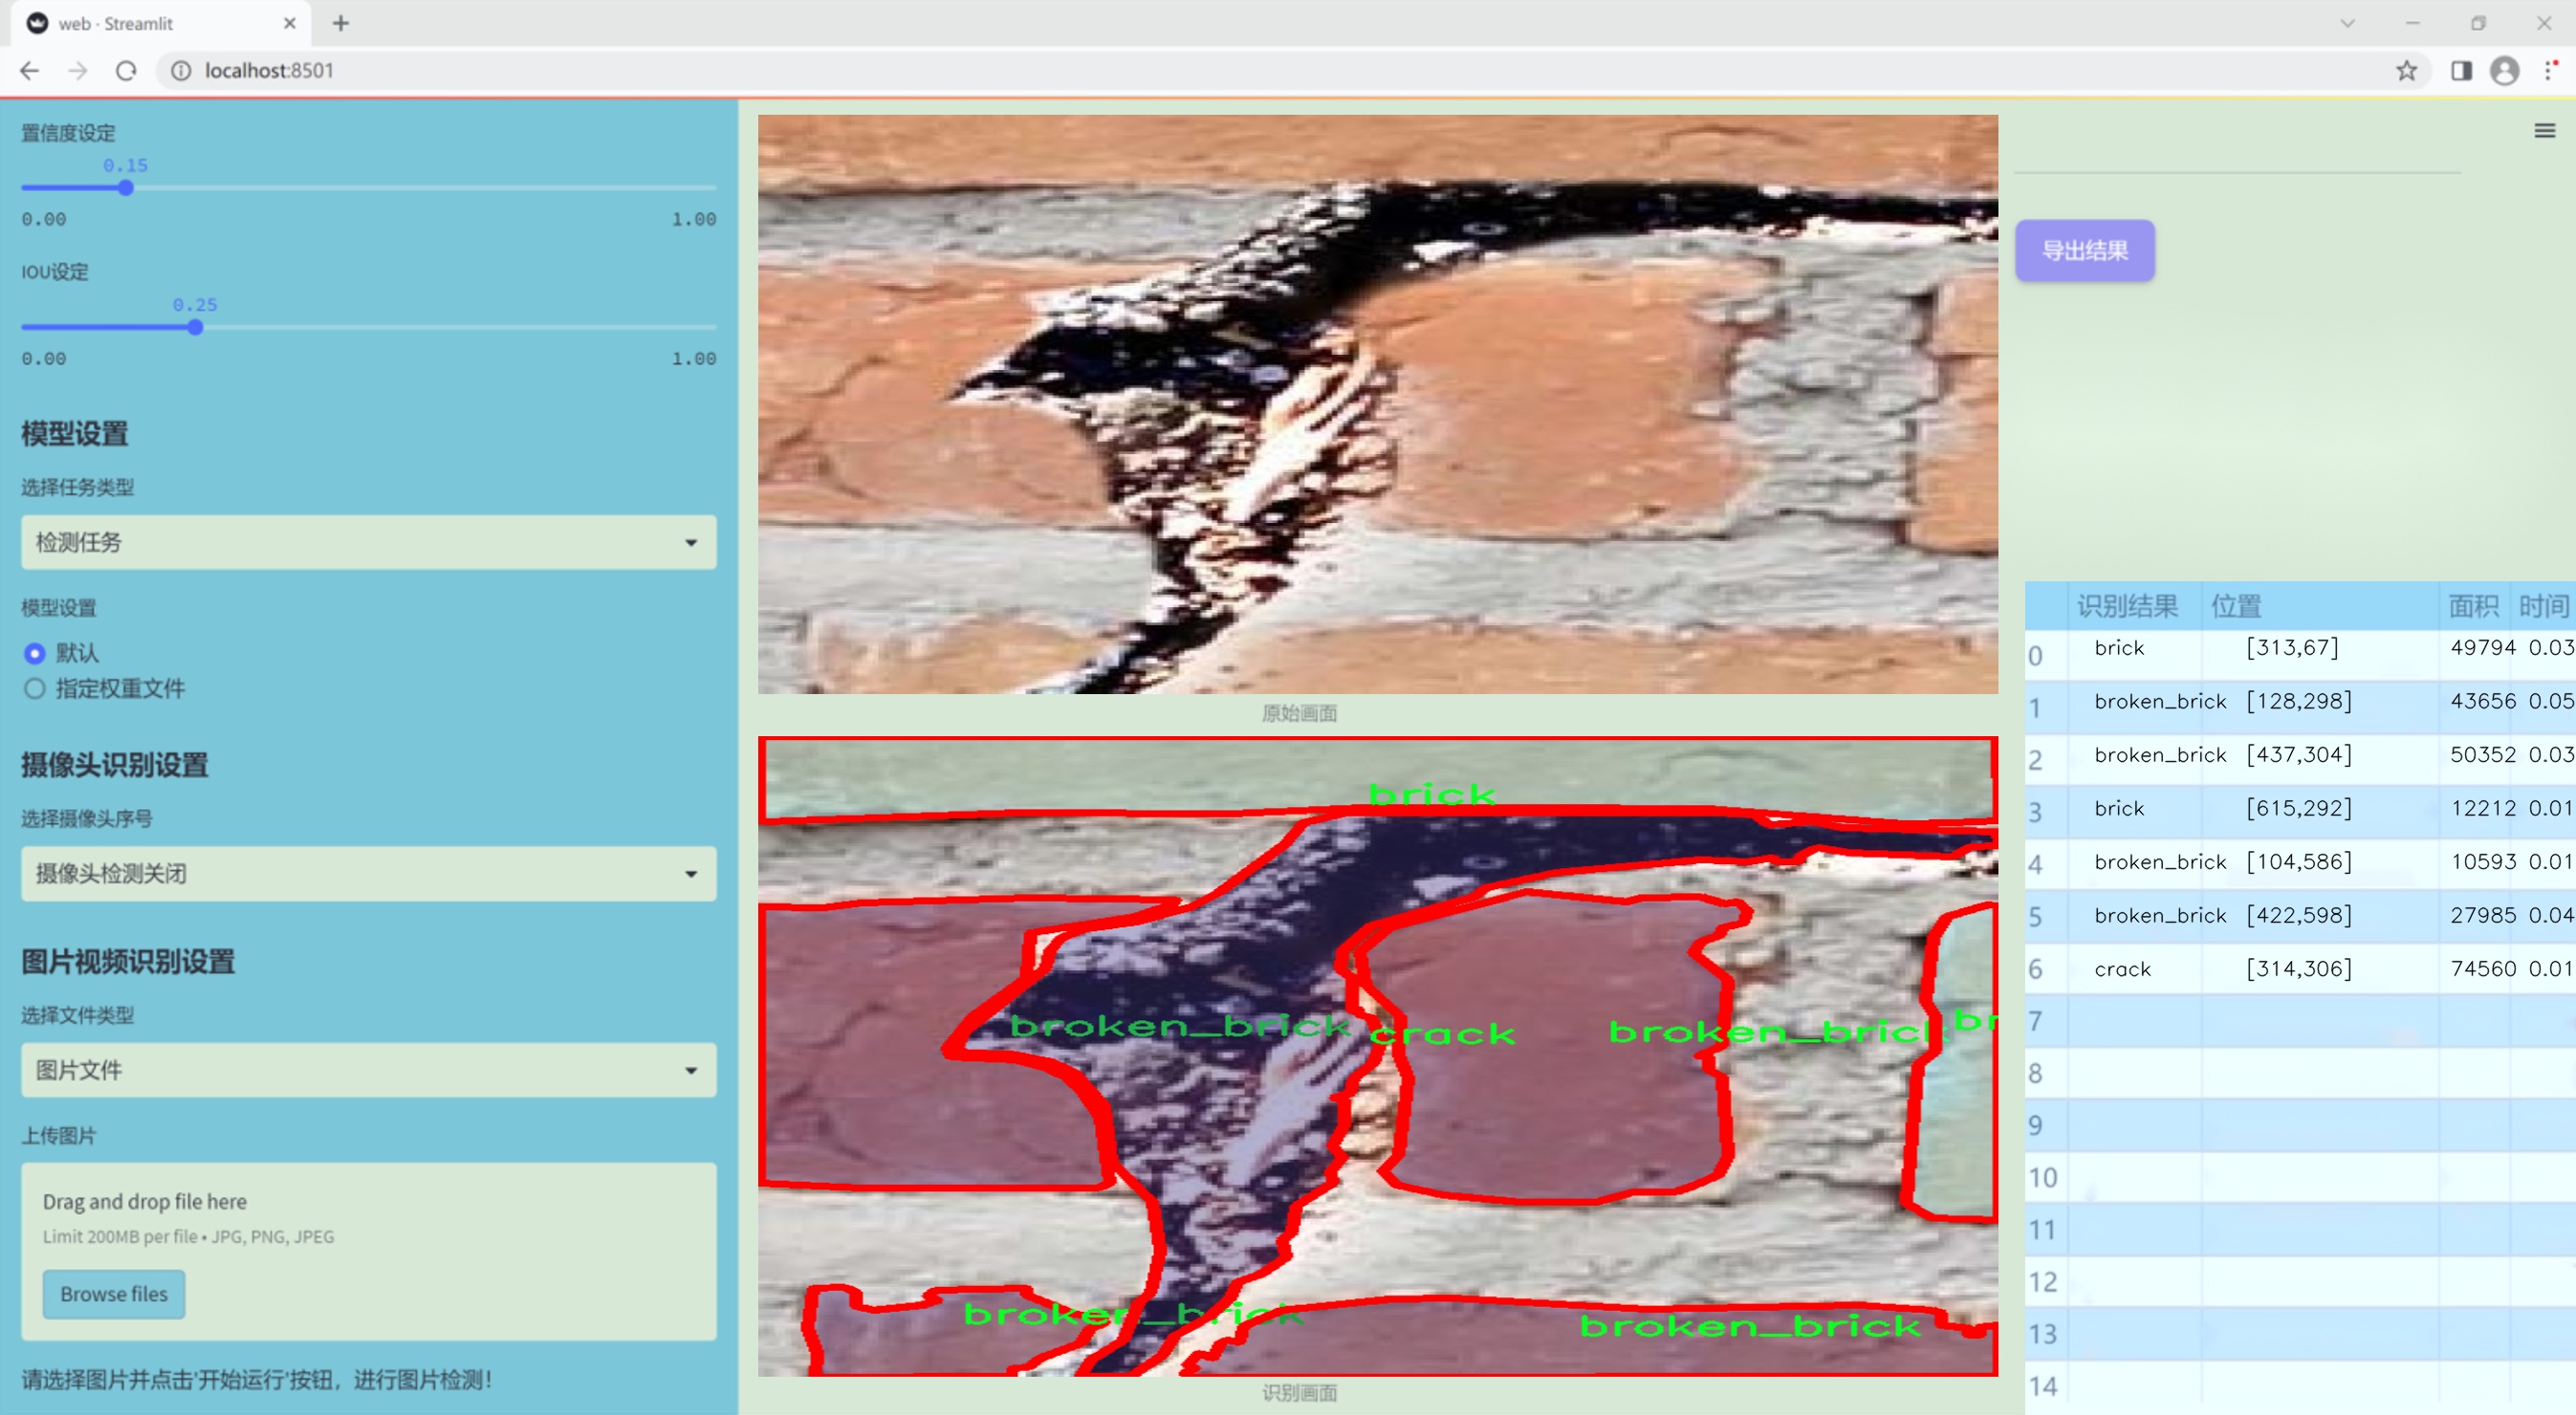This screenshot has width=2576, height=1415.
Task: Select the 指定权重文件 radio option
Action: pyautogui.click(x=35, y=689)
